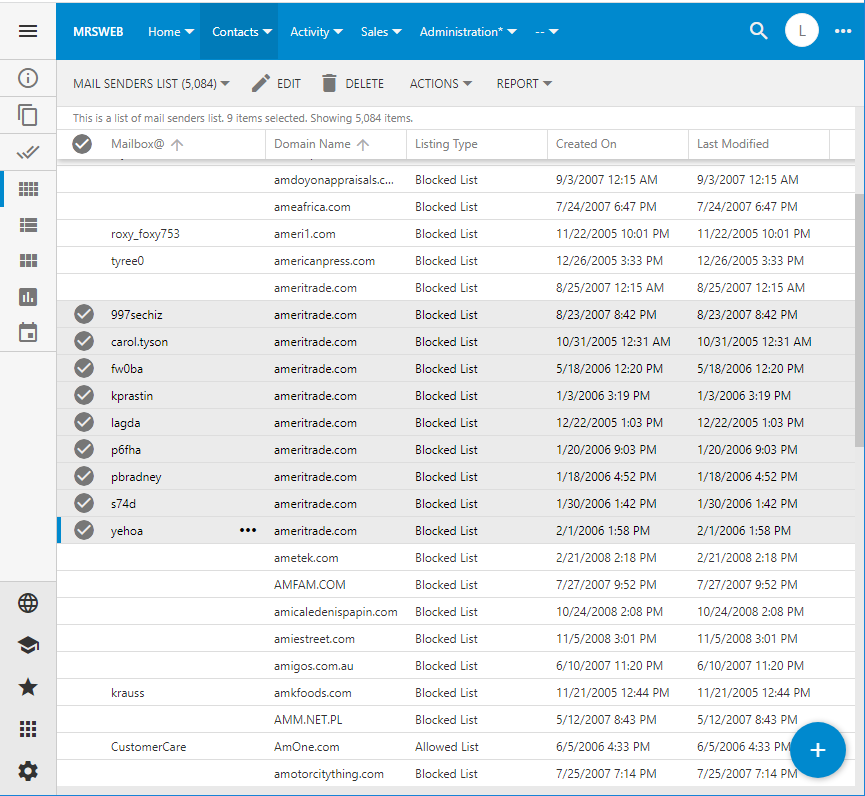Click the ametek.com domain cell

306,557
